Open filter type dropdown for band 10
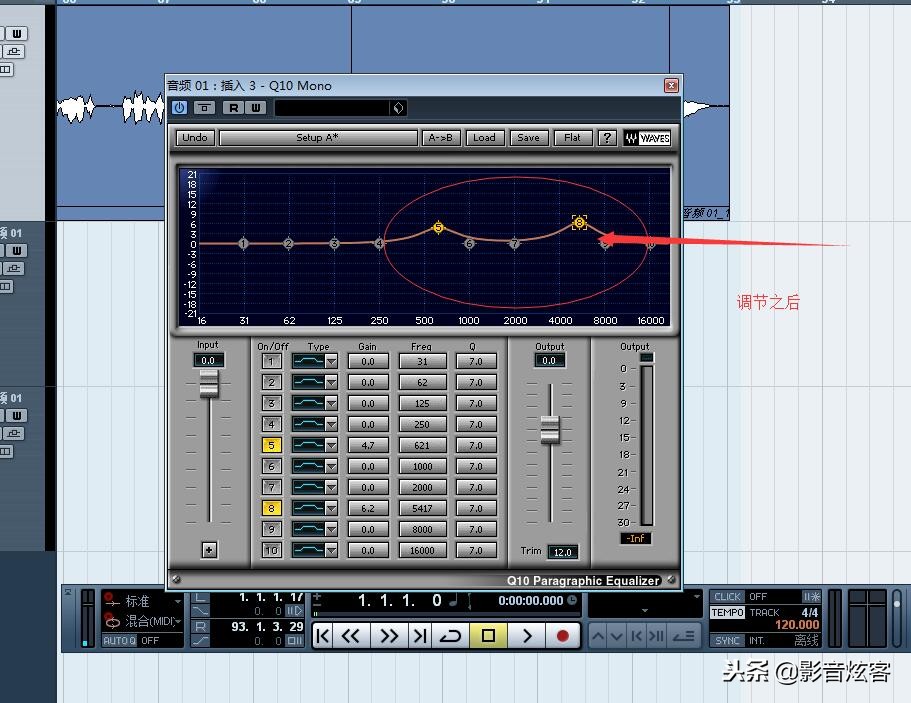This screenshot has height=703, width=911. coord(331,550)
